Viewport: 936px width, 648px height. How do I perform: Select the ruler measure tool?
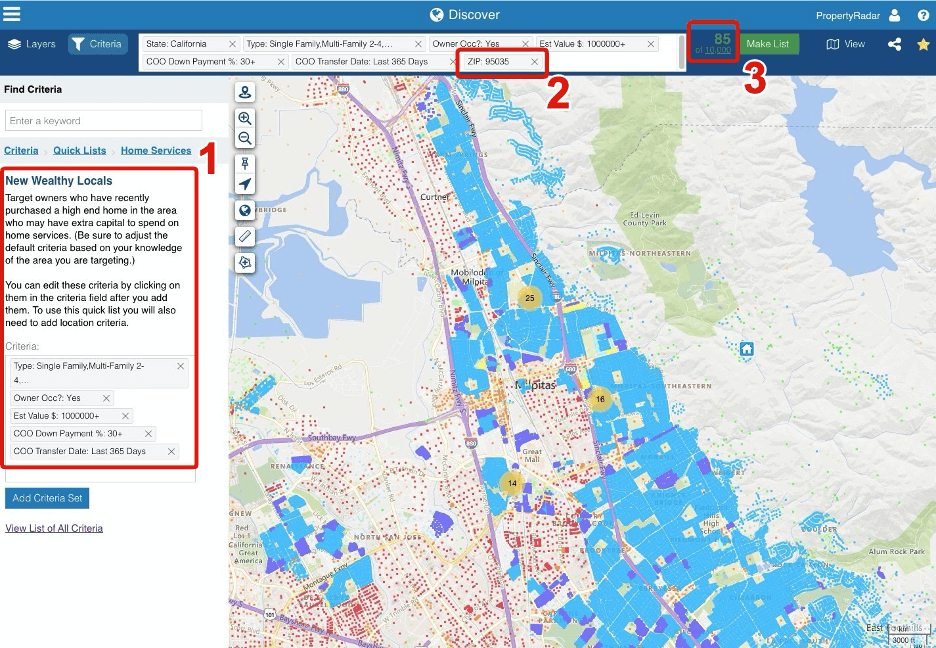[x=245, y=236]
